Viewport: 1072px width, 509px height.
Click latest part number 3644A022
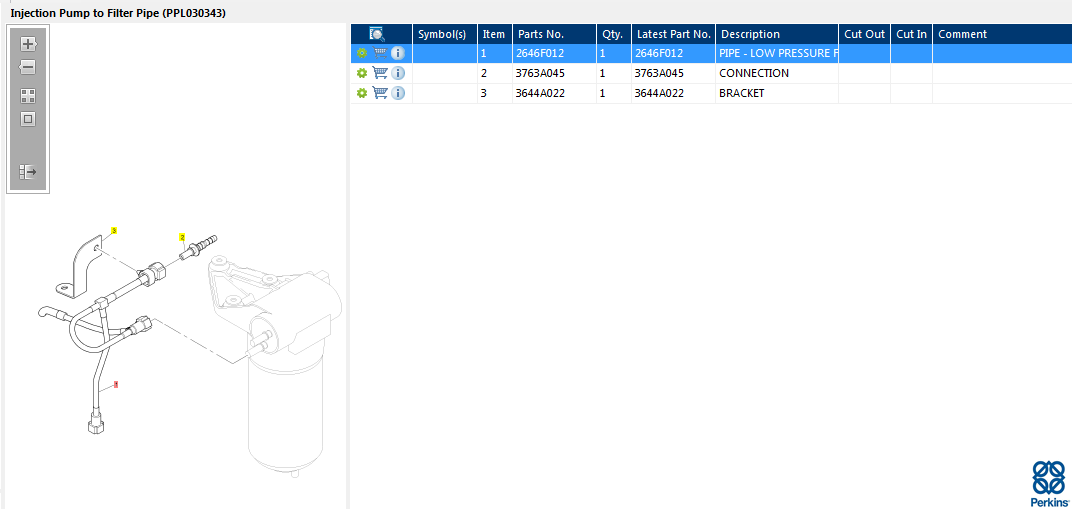click(x=673, y=94)
